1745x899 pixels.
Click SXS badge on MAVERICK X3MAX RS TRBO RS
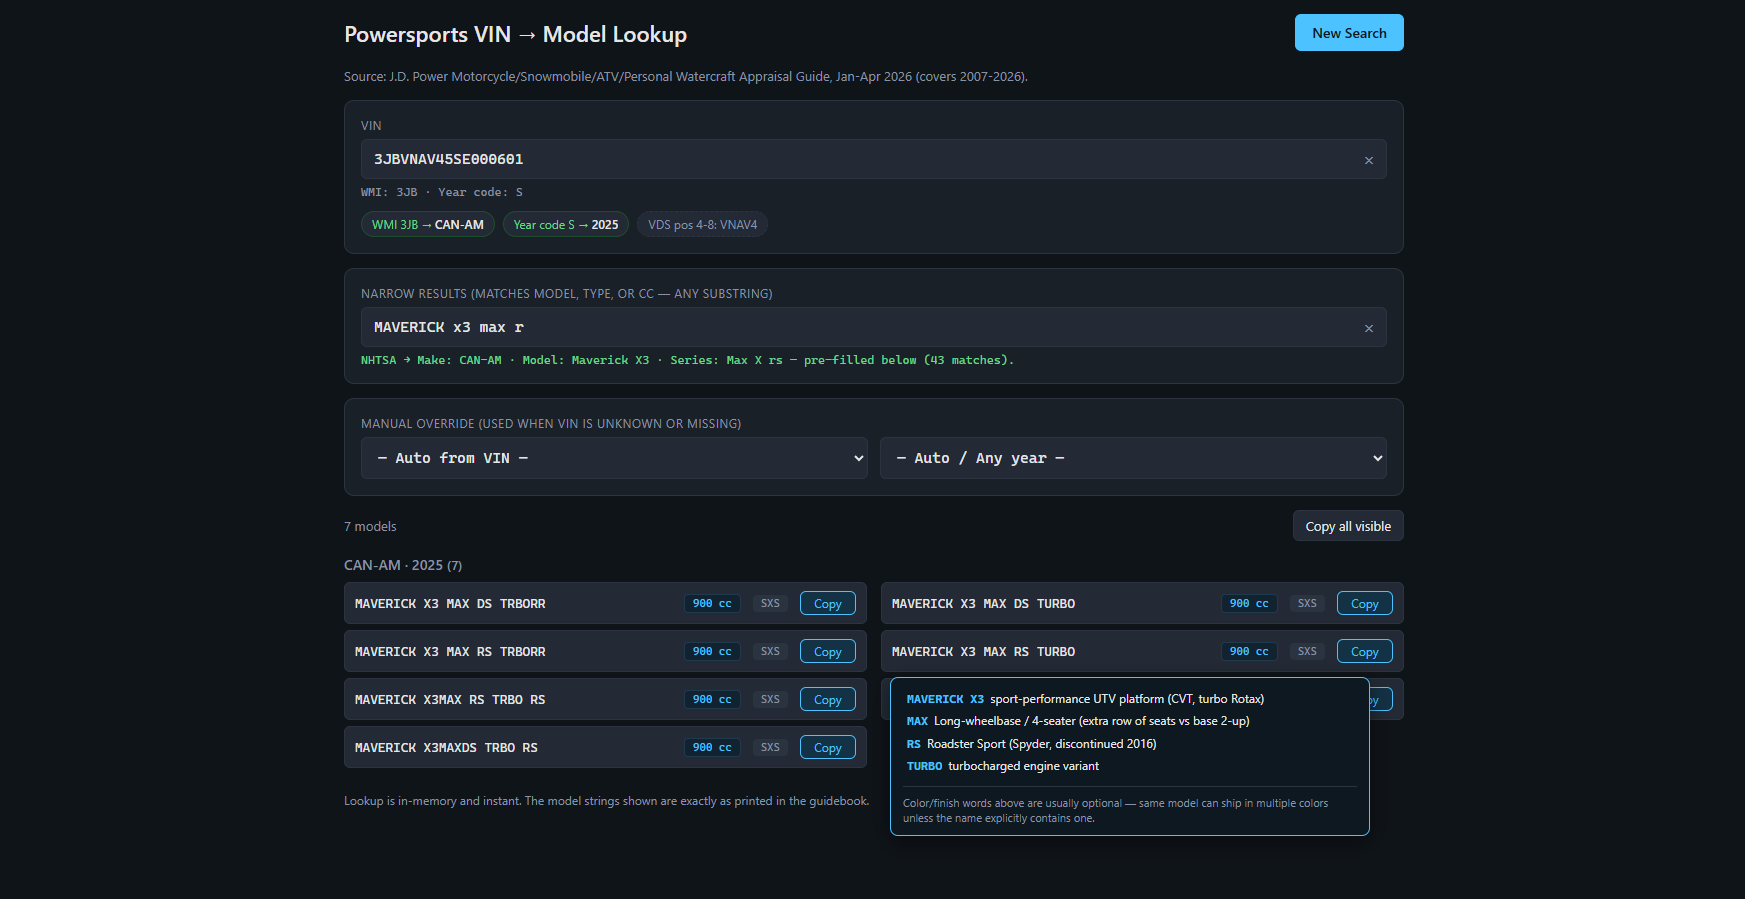(x=770, y=700)
